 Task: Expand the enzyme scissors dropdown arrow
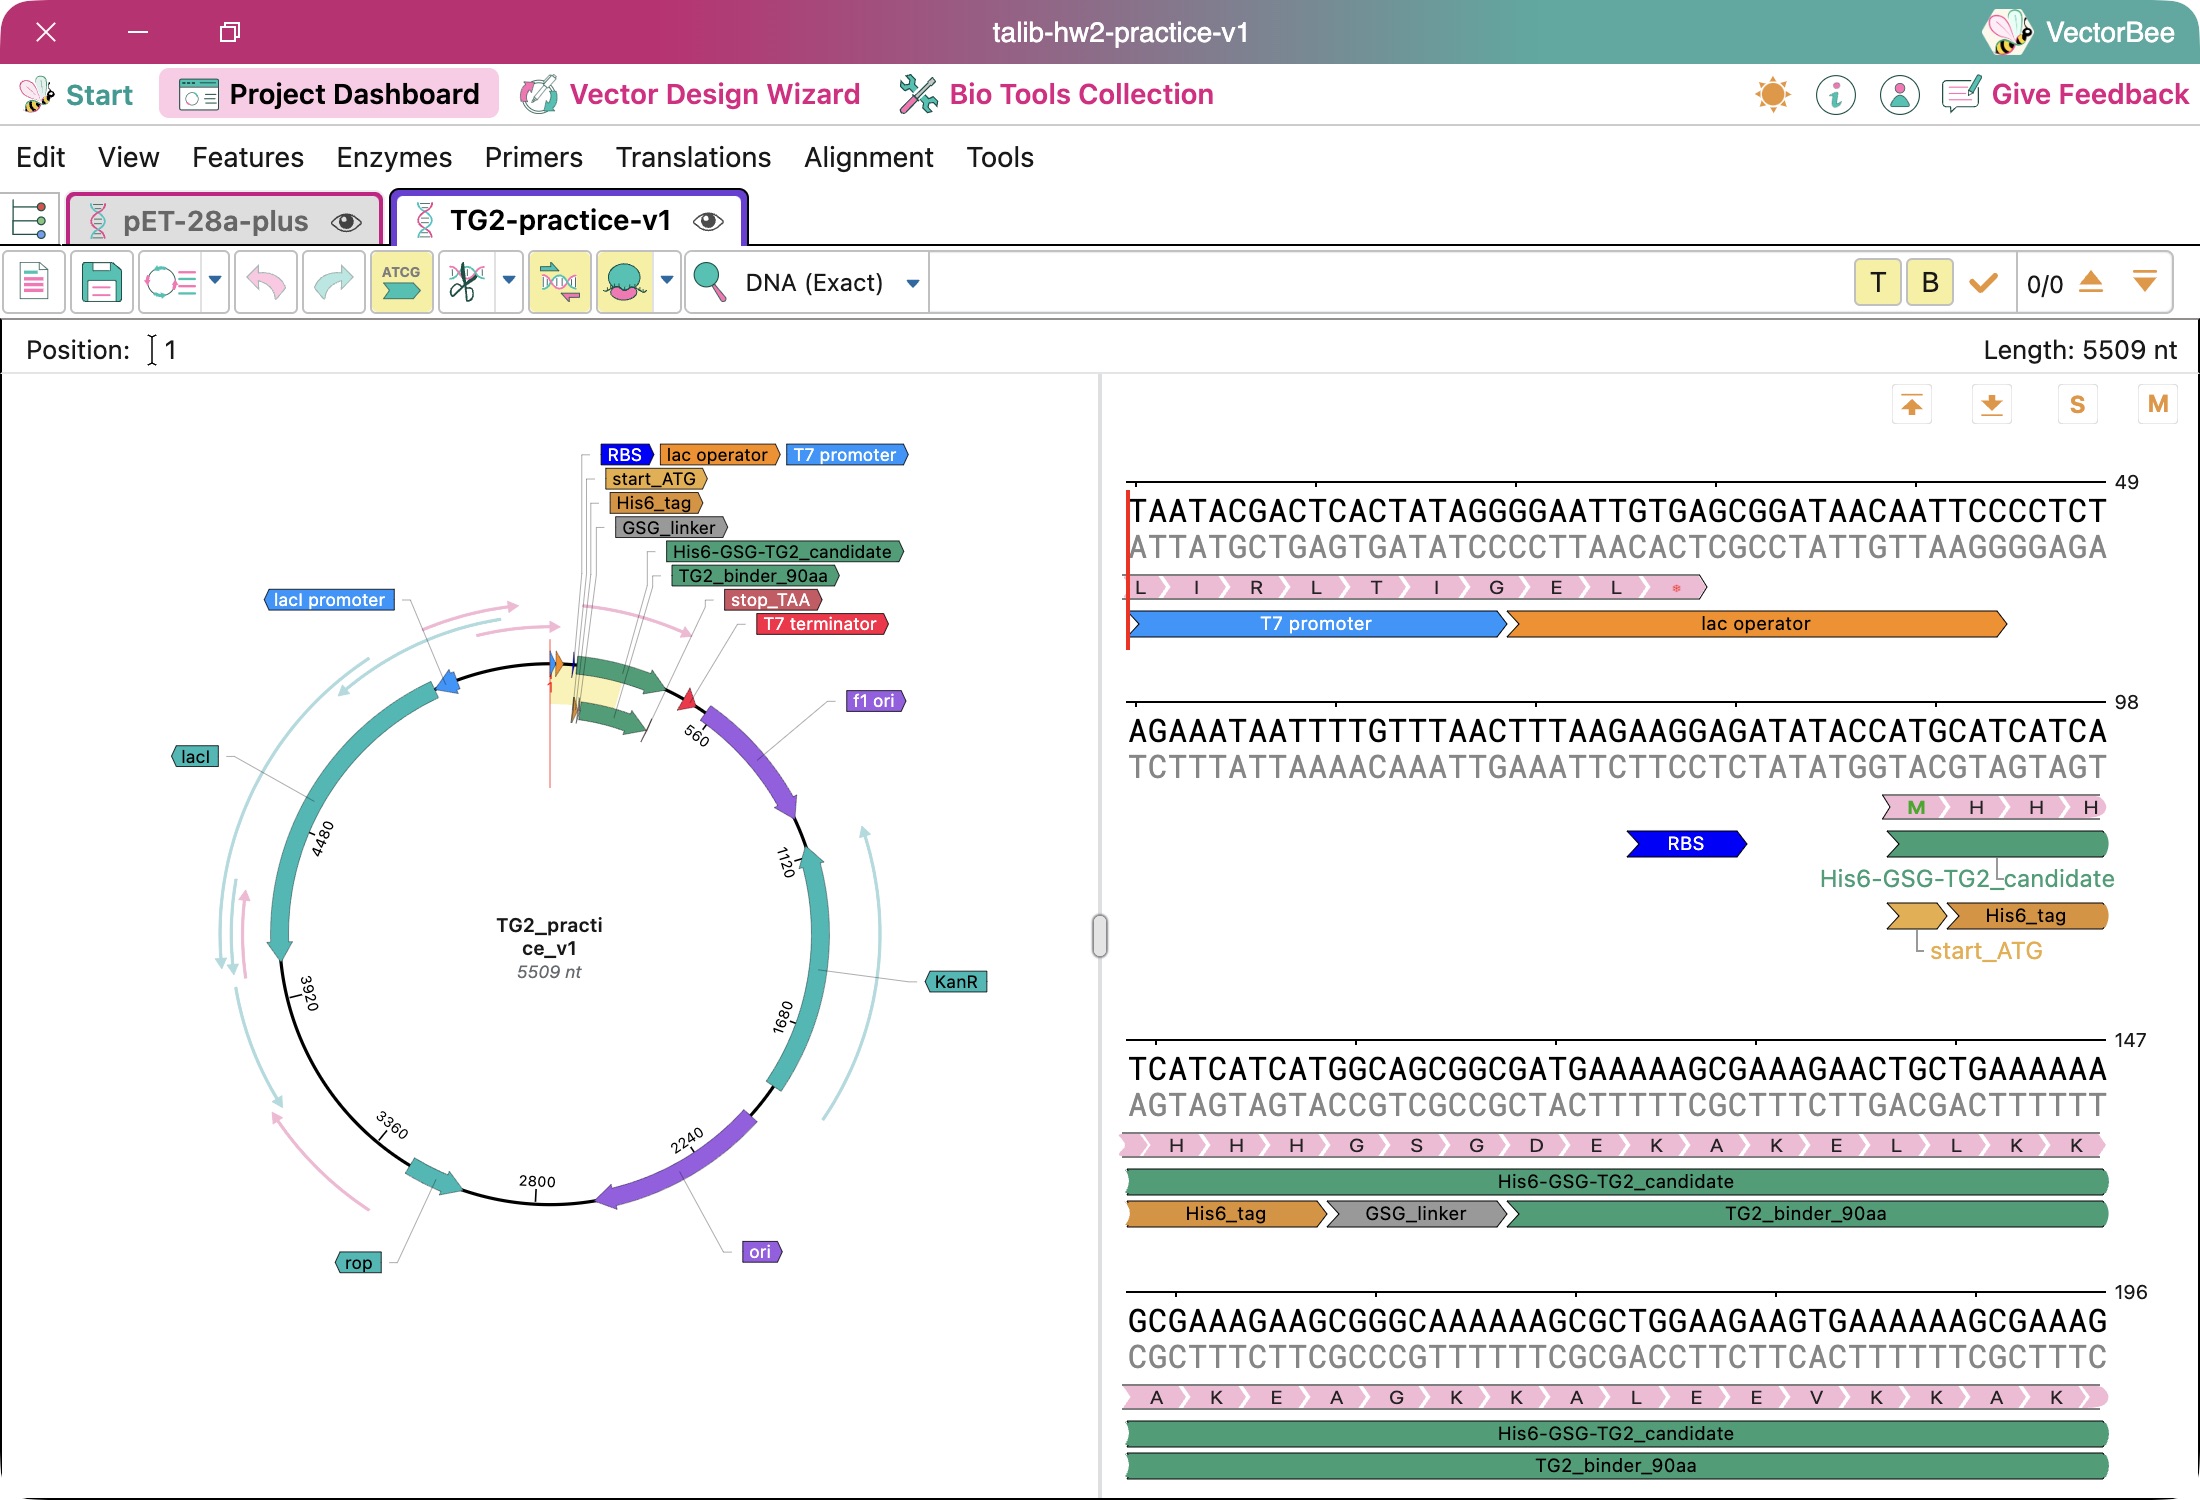(509, 282)
